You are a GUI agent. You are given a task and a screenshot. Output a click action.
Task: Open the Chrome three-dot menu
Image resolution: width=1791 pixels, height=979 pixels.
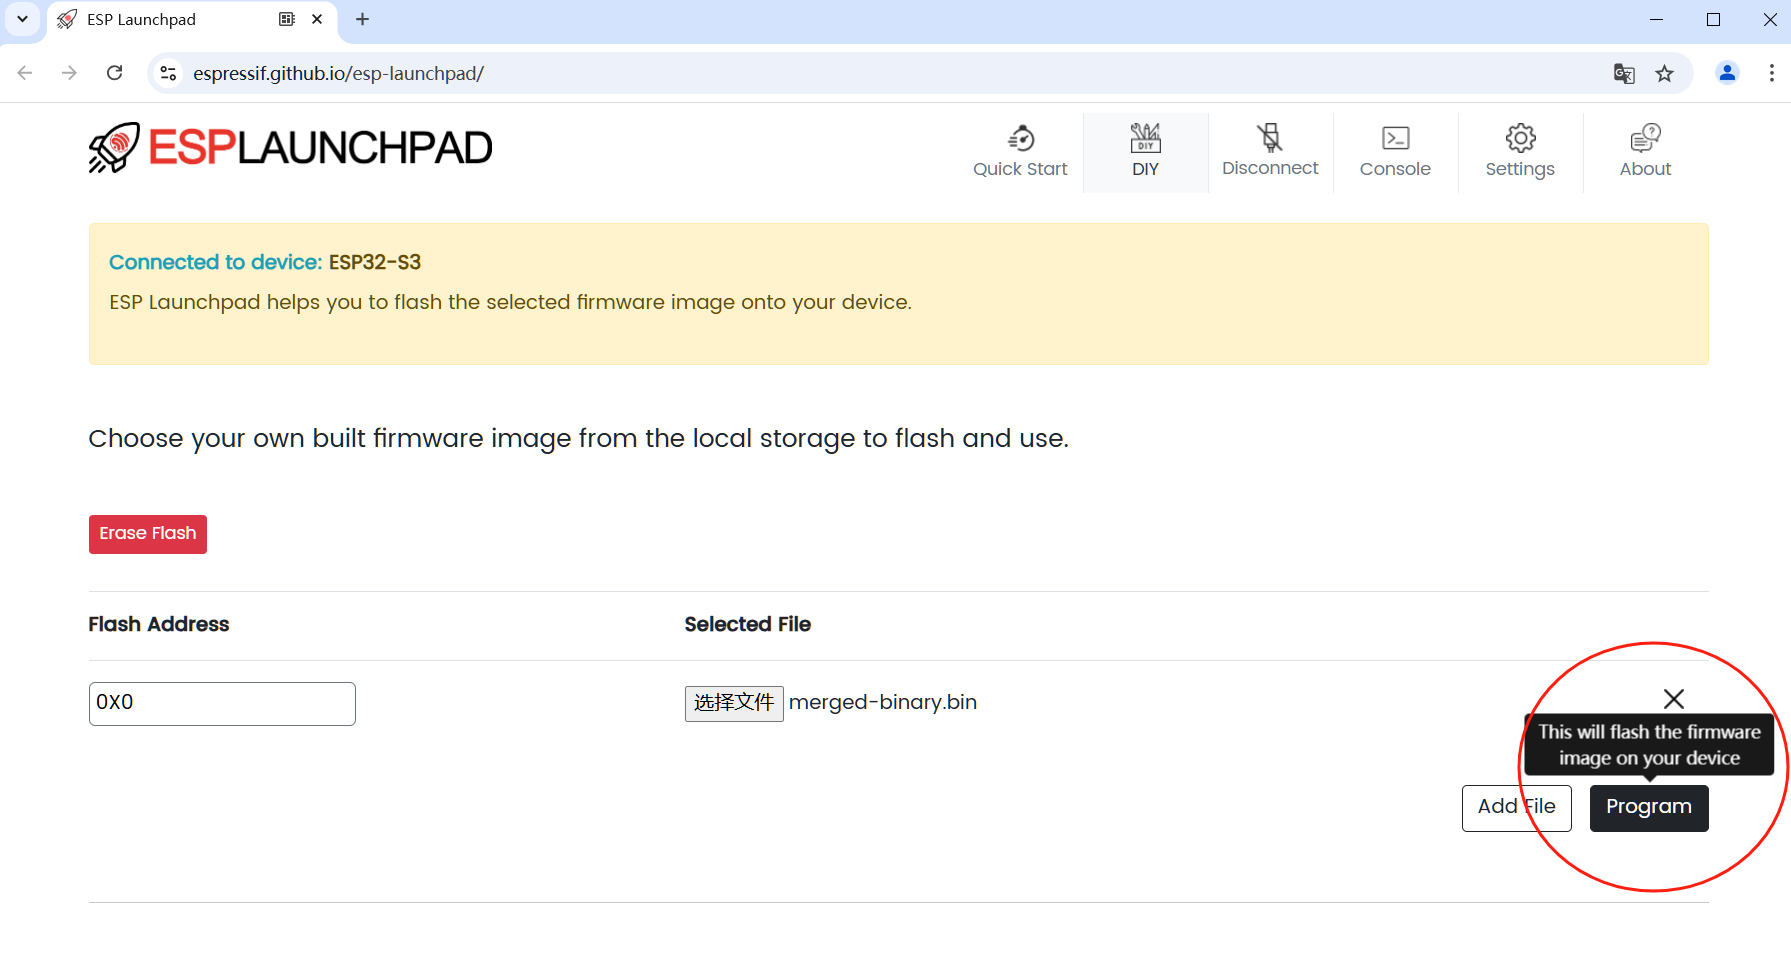click(x=1771, y=73)
